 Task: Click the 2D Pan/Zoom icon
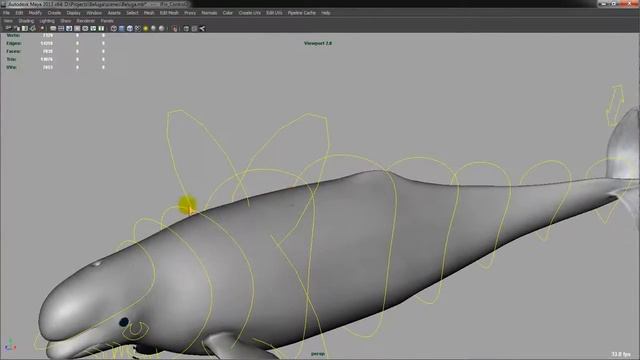(42, 29)
